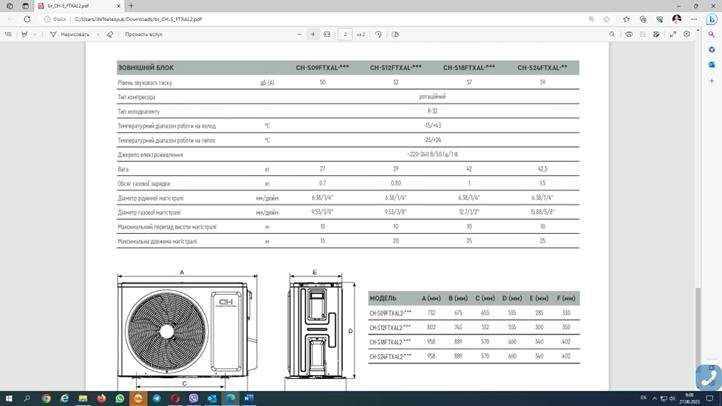Screen dimensions: 722x406
Task: Click the outdoor unit front view drawing
Action: [x=187, y=330]
